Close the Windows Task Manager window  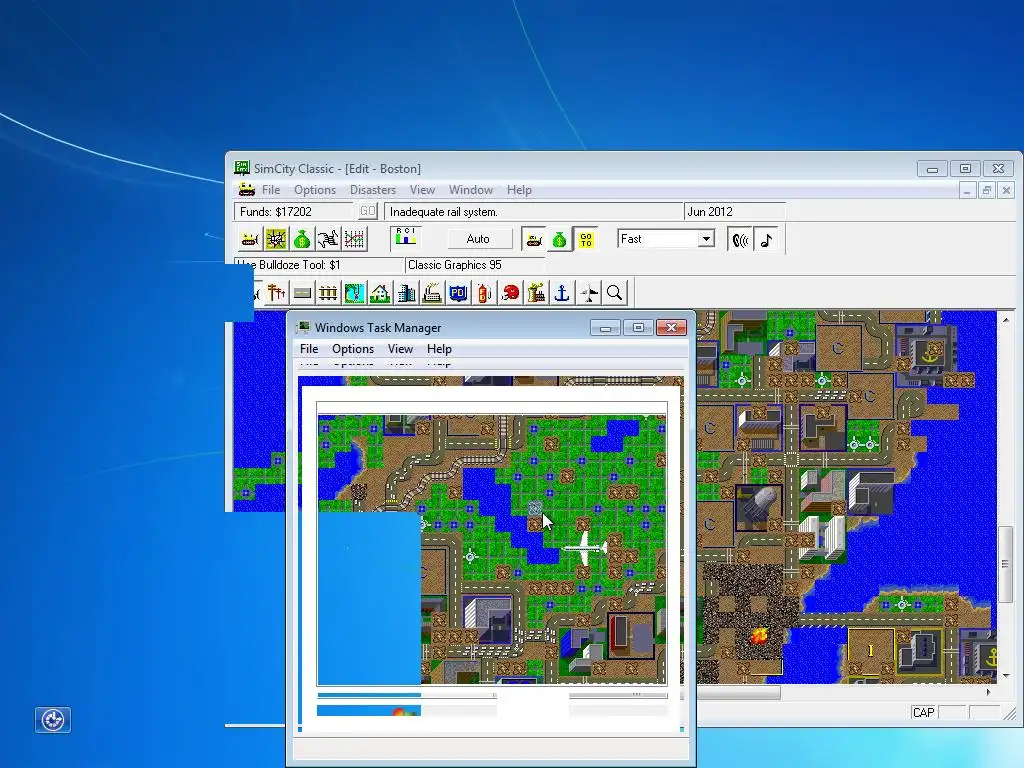[671, 327]
